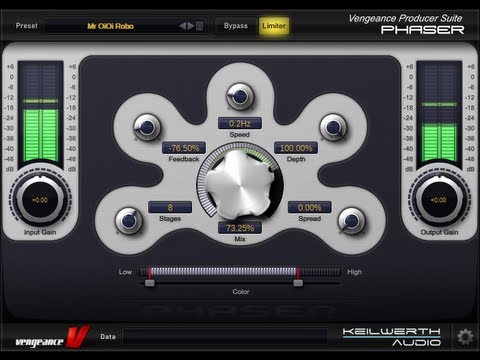Click the Speed knob
Image resolution: width=480 pixels, height=360 pixels.
240,96
